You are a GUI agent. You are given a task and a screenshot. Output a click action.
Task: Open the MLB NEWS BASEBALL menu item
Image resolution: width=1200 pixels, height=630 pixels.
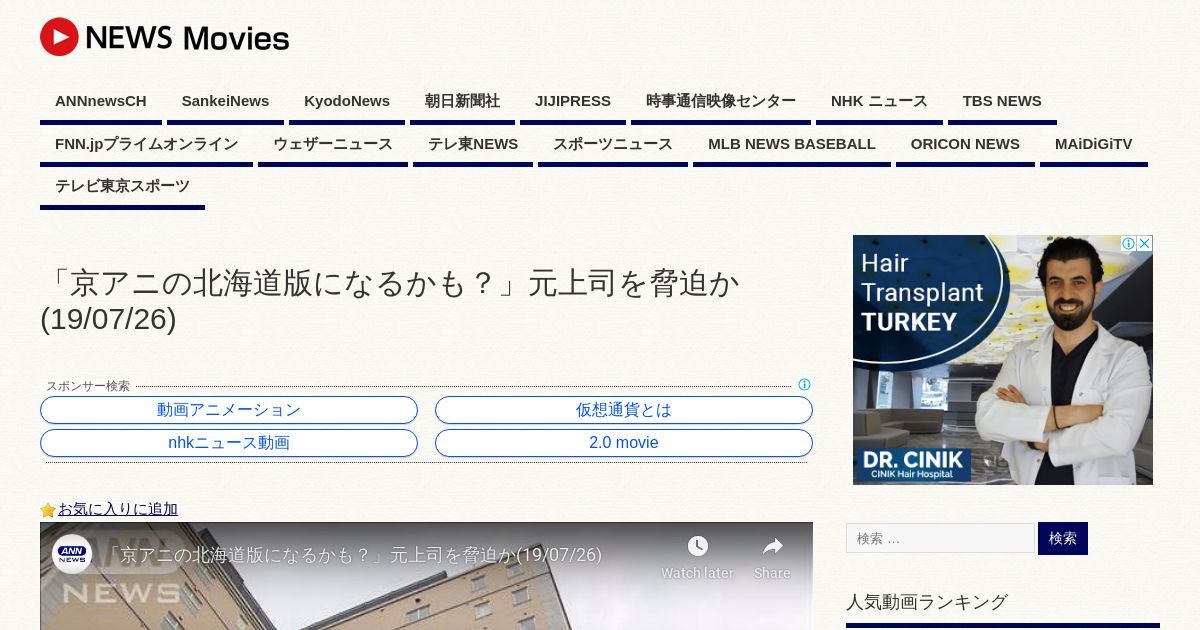pyautogui.click(x=792, y=145)
